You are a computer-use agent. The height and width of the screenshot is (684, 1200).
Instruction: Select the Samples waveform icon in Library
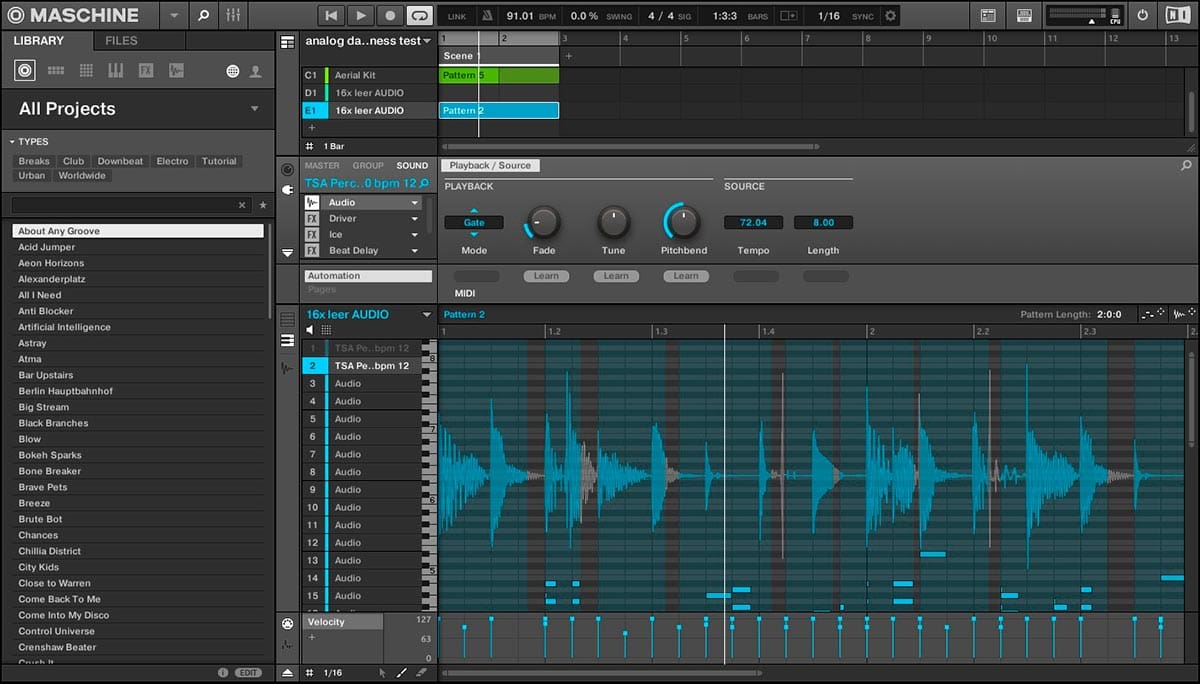pyautogui.click(x=176, y=70)
